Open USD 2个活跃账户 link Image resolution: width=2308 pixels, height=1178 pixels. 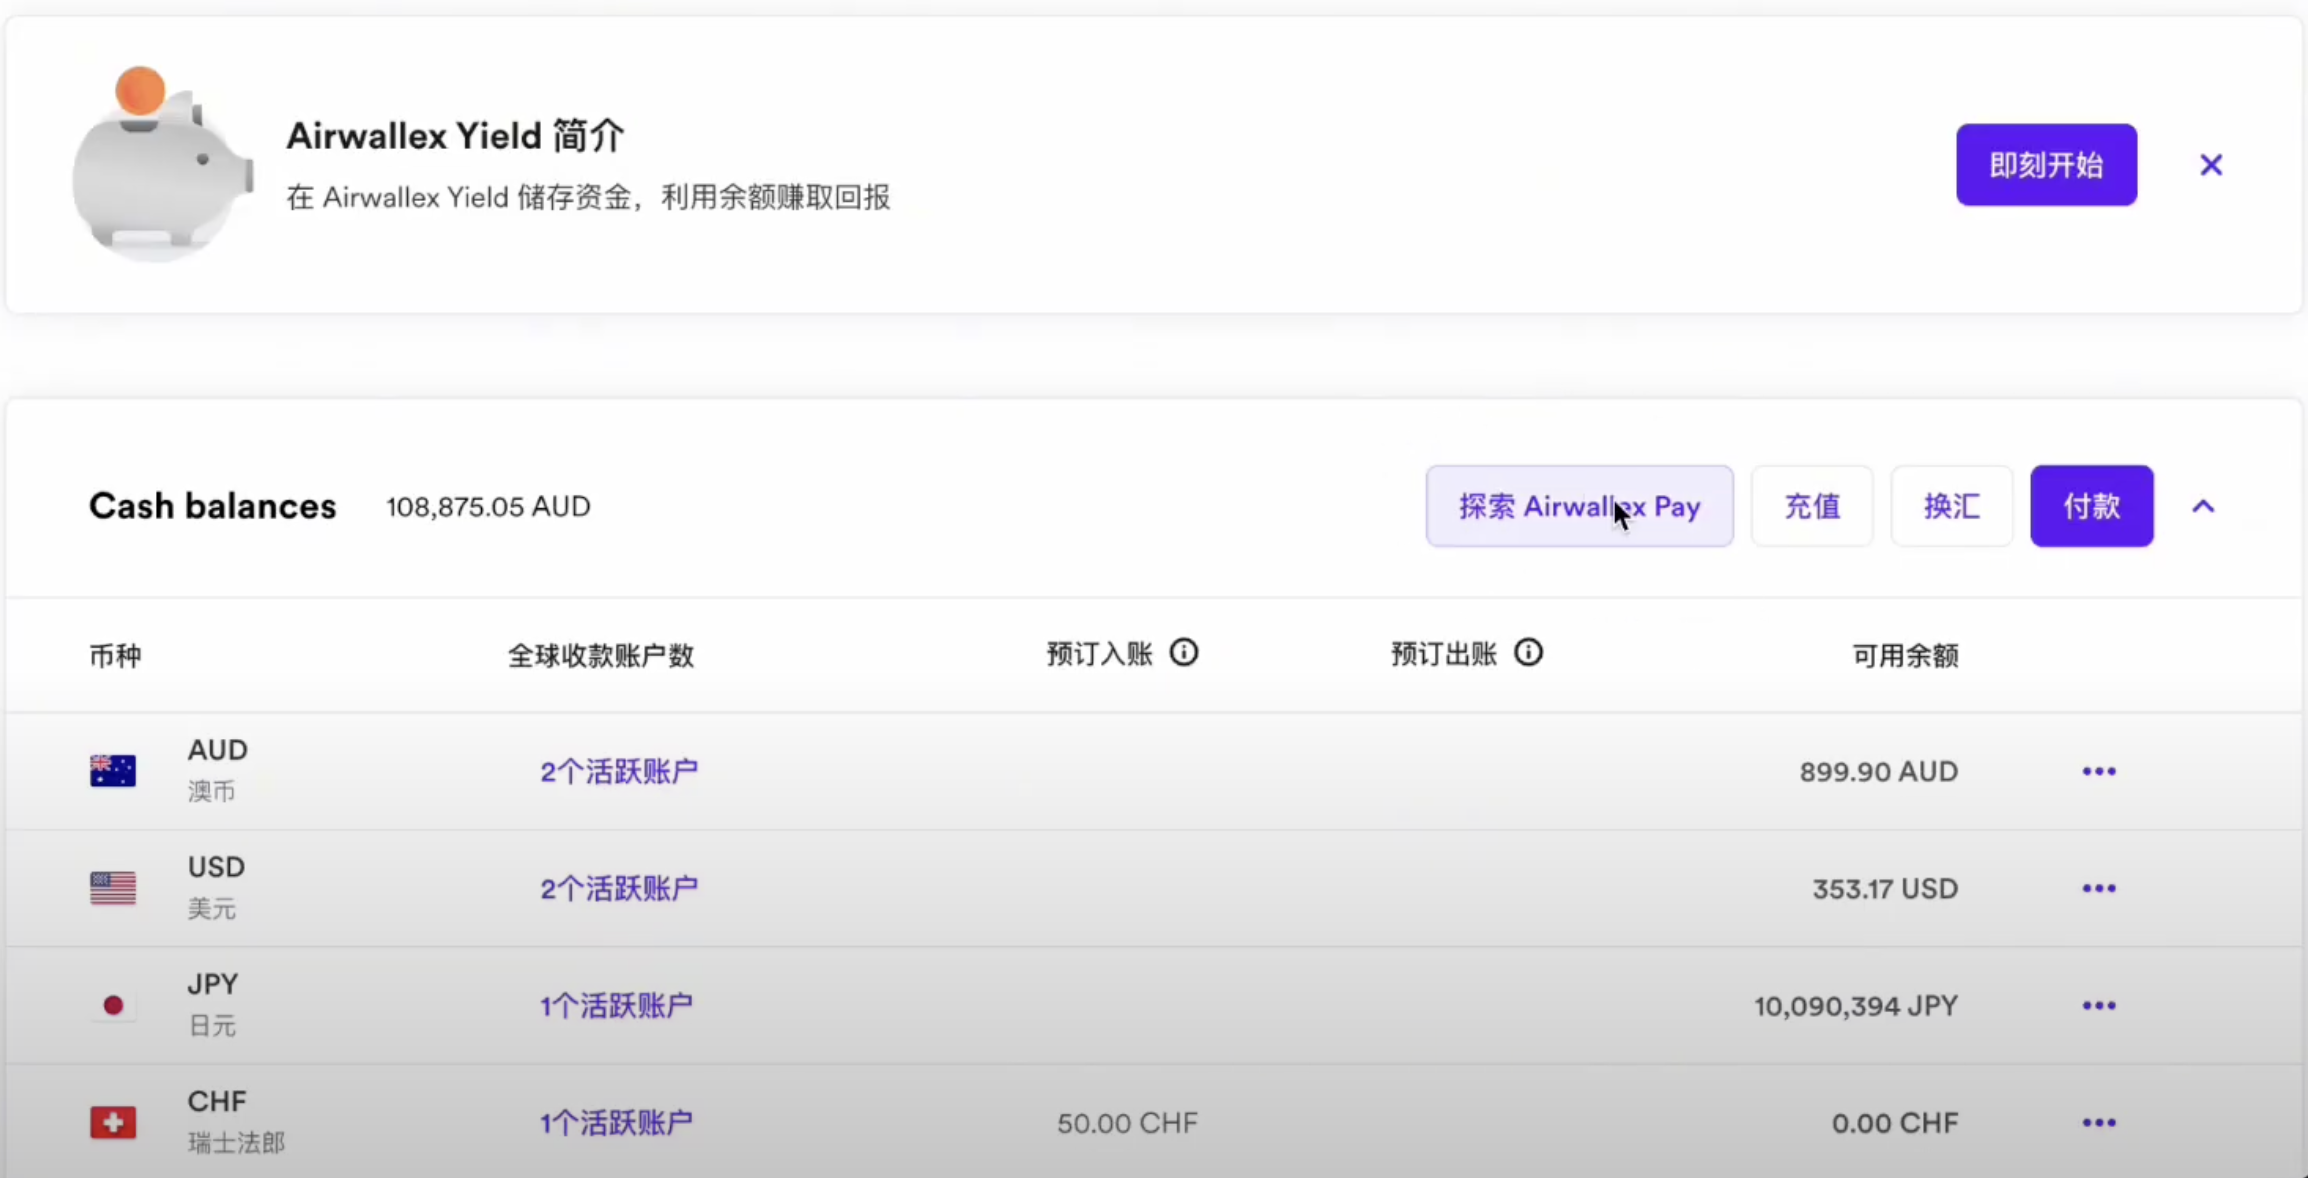click(x=619, y=888)
